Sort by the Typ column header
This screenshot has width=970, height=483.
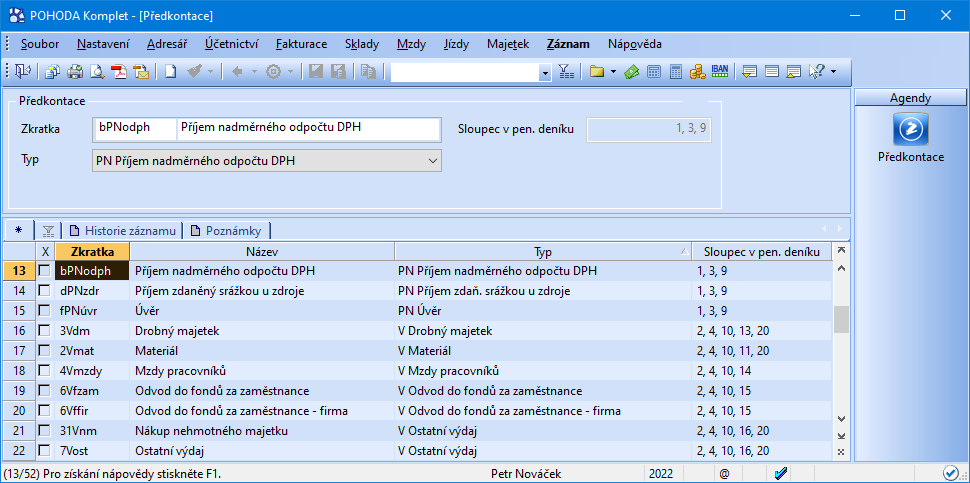click(543, 252)
